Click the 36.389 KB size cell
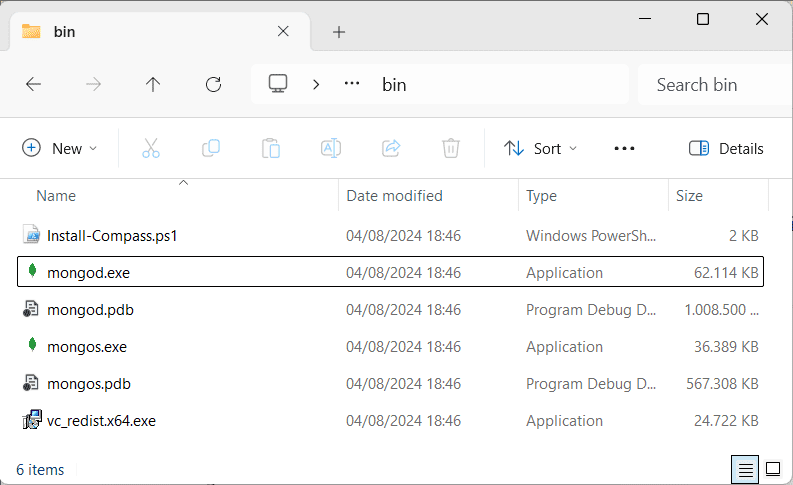 [726, 347]
